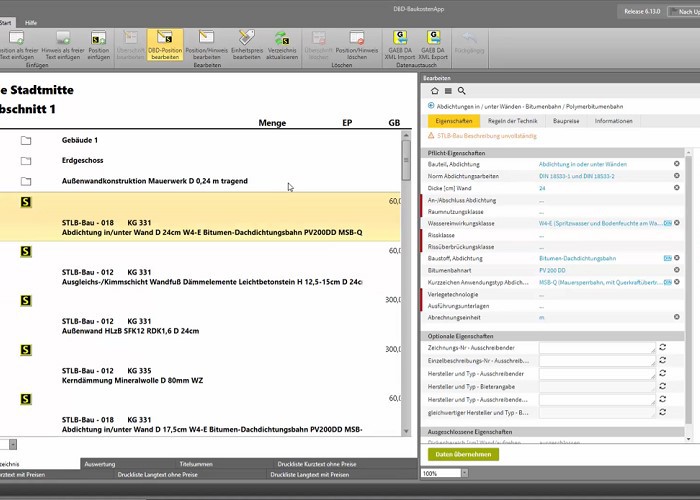Open the 'Auswertung' bottom tab
The width and height of the screenshot is (700, 500).
point(100,464)
